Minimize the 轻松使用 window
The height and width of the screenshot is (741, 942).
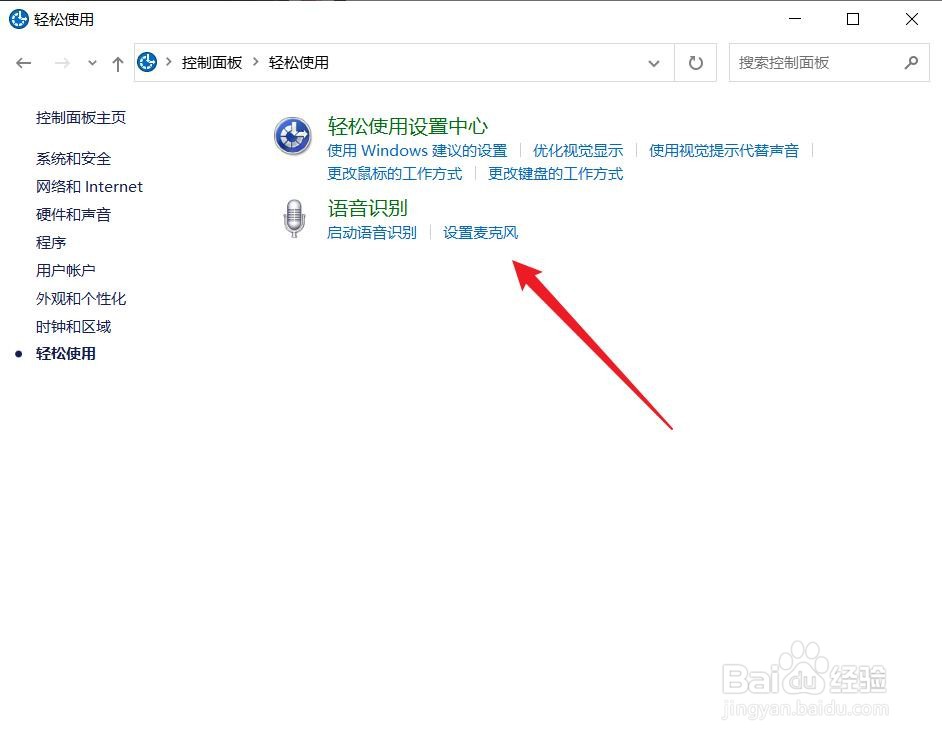[795, 19]
